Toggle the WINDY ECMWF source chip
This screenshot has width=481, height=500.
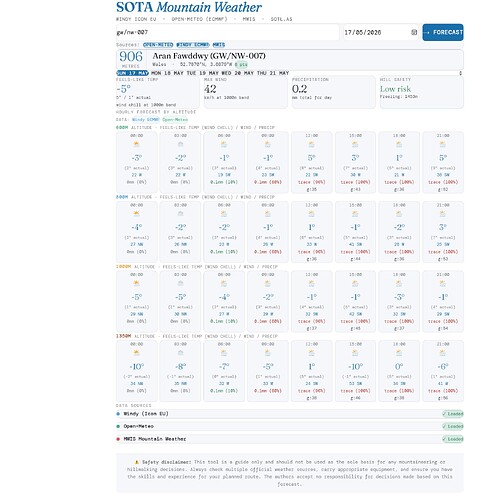tap(193, 45)
